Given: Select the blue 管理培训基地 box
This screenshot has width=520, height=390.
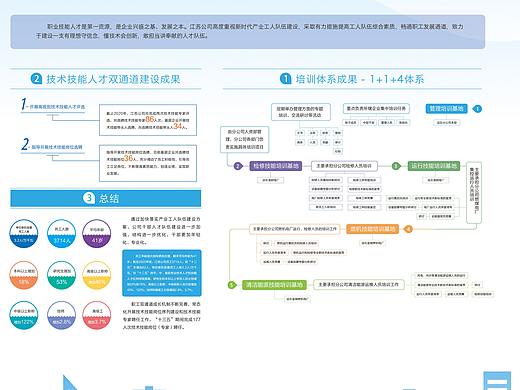Looking at the screenshot, I should (446, 109).
